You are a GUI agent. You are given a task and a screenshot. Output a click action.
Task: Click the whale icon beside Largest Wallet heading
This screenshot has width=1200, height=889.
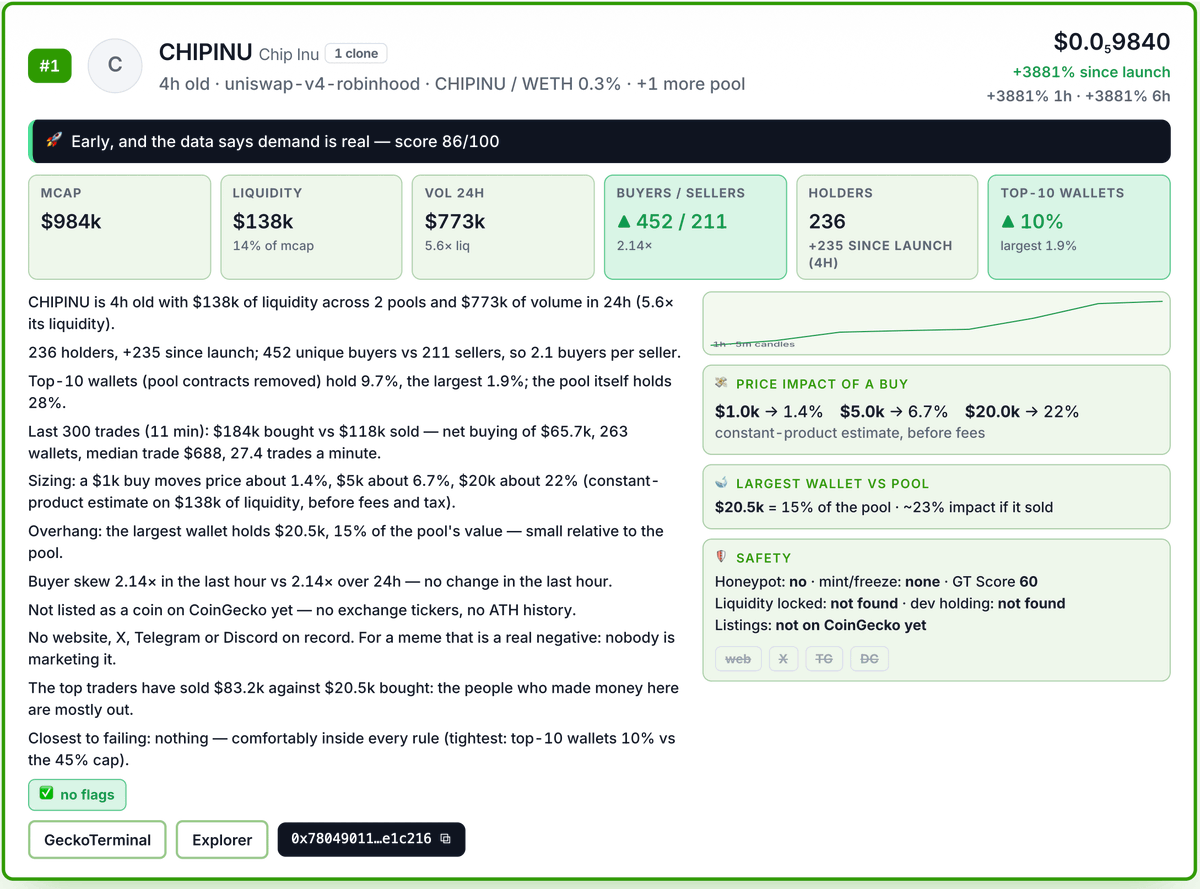721,484
